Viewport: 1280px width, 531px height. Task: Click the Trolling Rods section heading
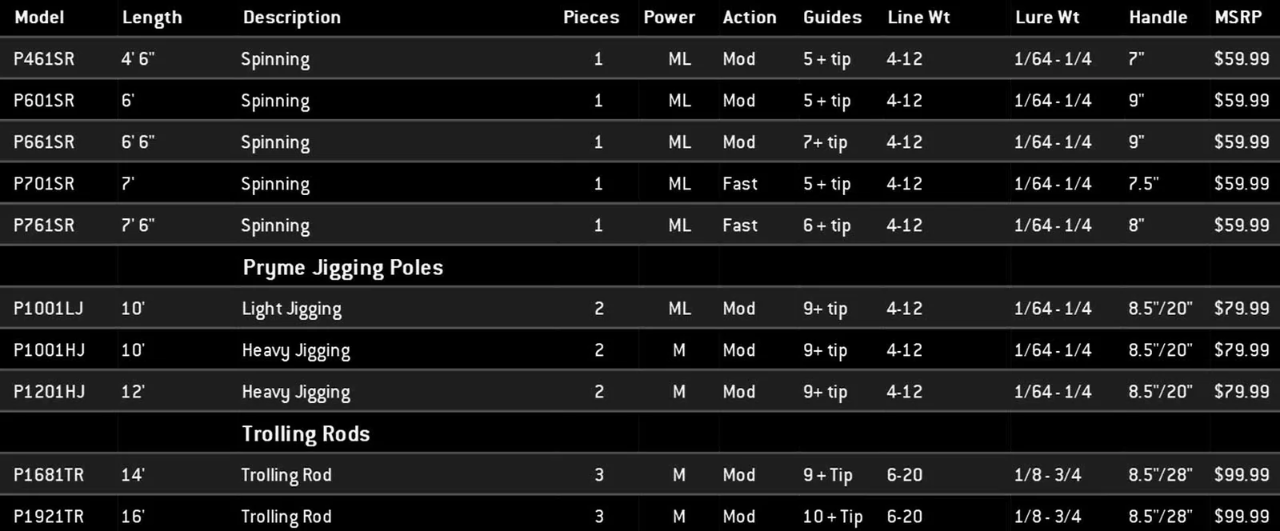(305, 433)
